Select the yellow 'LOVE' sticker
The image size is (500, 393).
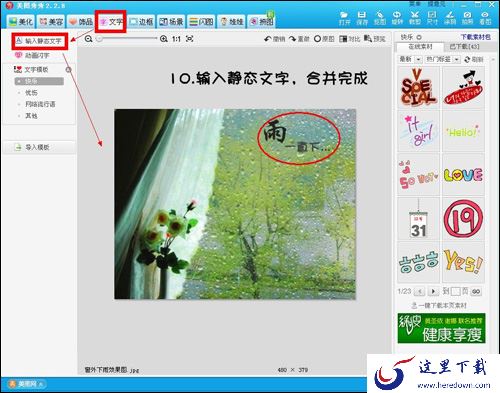tap(463, 175)
